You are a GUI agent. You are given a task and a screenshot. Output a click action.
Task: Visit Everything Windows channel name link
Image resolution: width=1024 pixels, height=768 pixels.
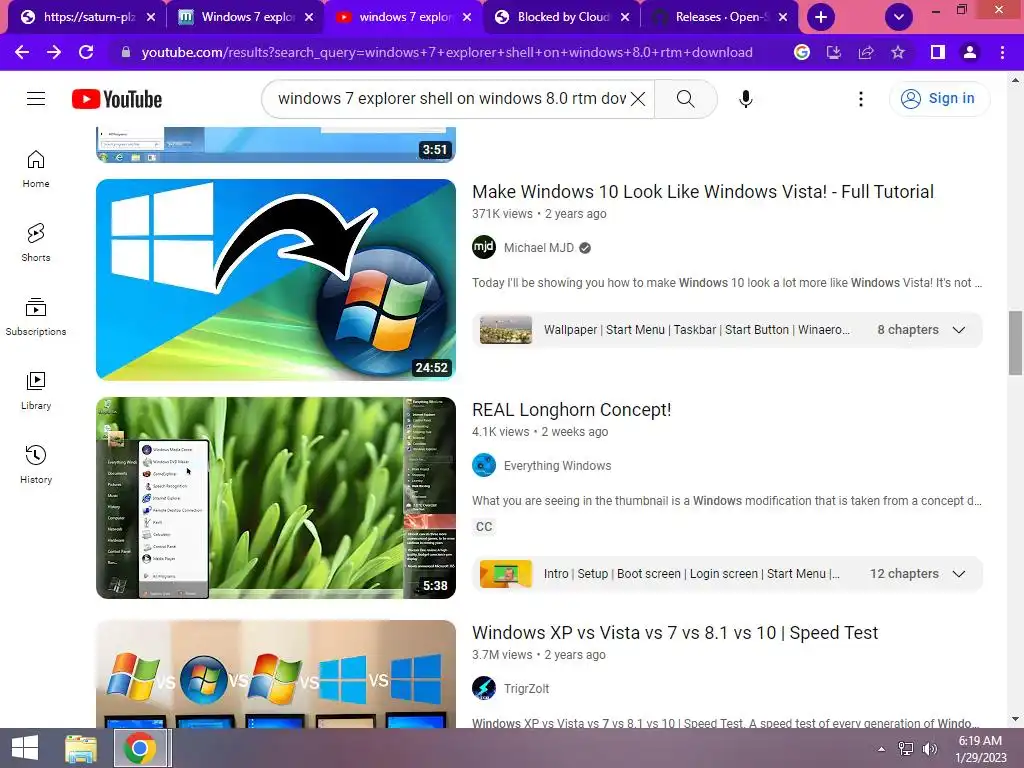pyautogui.click(x=557, y=466)
